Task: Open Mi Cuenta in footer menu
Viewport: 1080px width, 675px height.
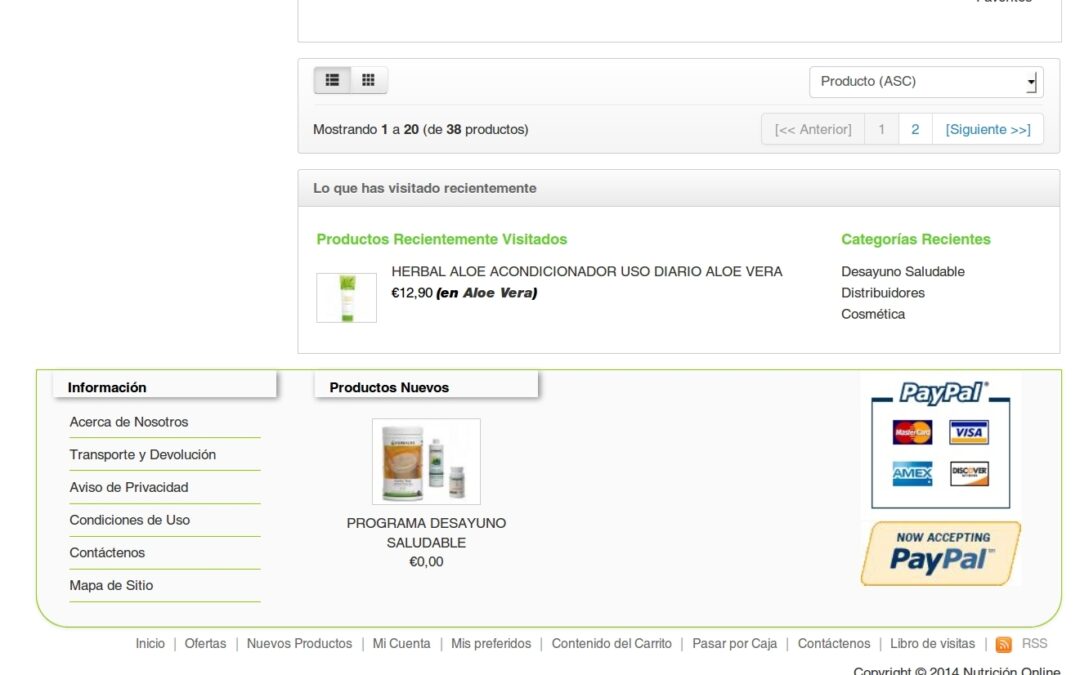Action: click(402, 643)
